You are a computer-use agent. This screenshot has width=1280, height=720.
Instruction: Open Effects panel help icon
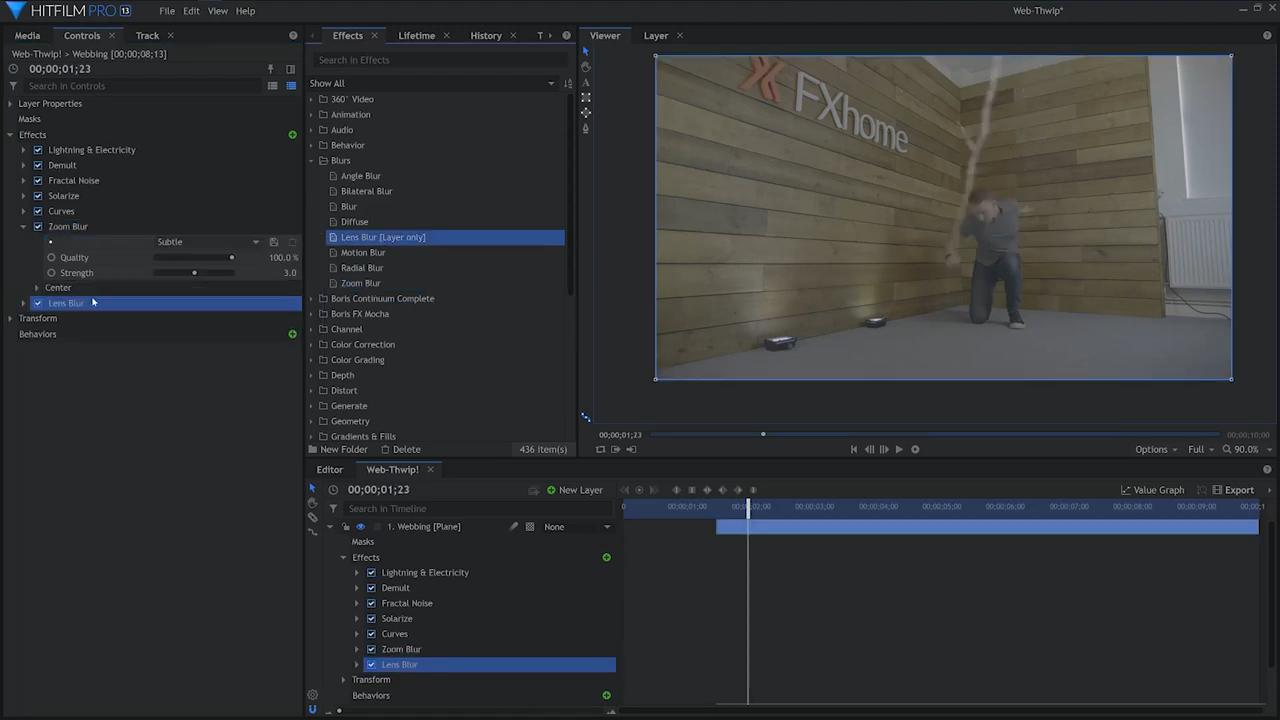click(566, 35)
